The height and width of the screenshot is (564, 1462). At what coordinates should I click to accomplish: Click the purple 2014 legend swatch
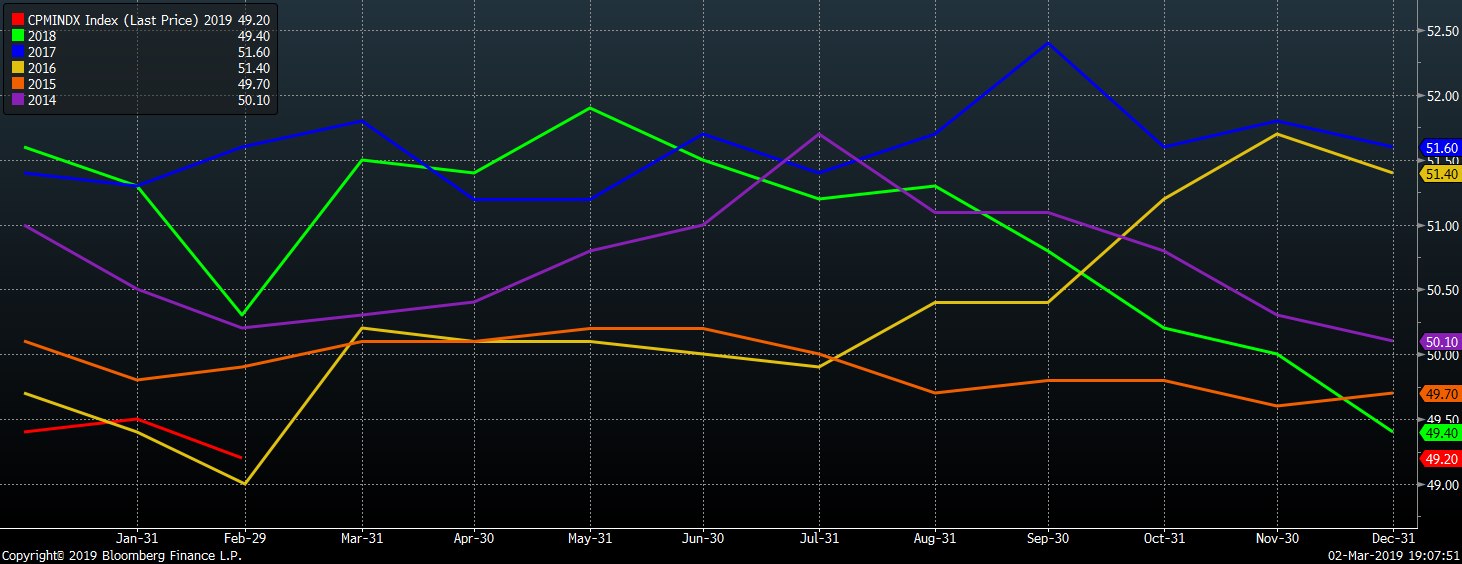pos(17,100)
